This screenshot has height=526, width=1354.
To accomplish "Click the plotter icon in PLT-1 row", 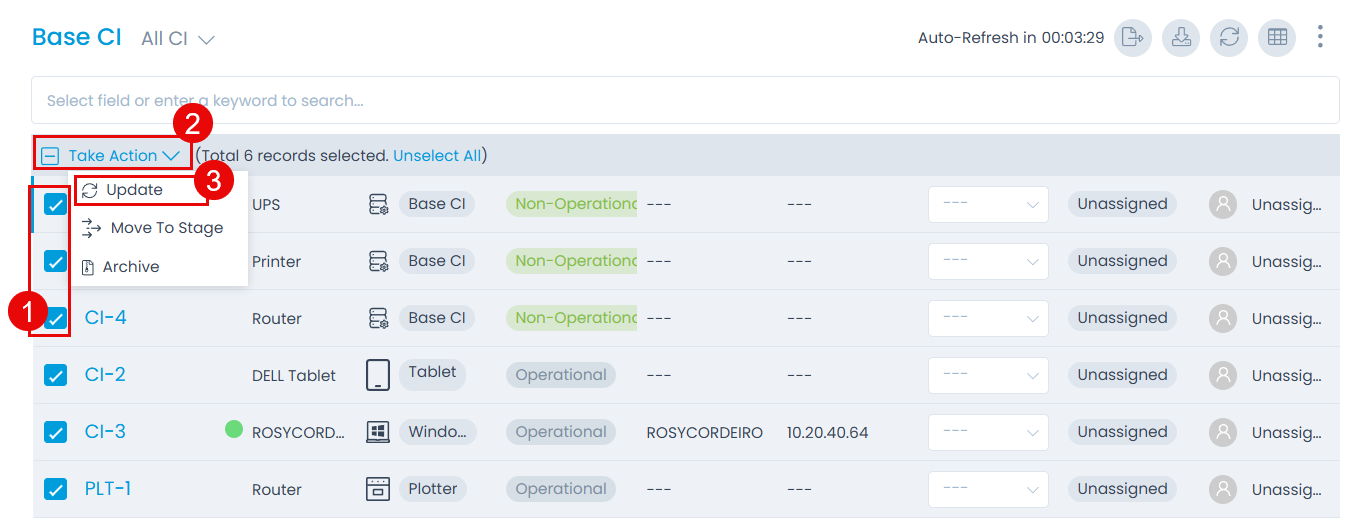I will pos(378,489).
